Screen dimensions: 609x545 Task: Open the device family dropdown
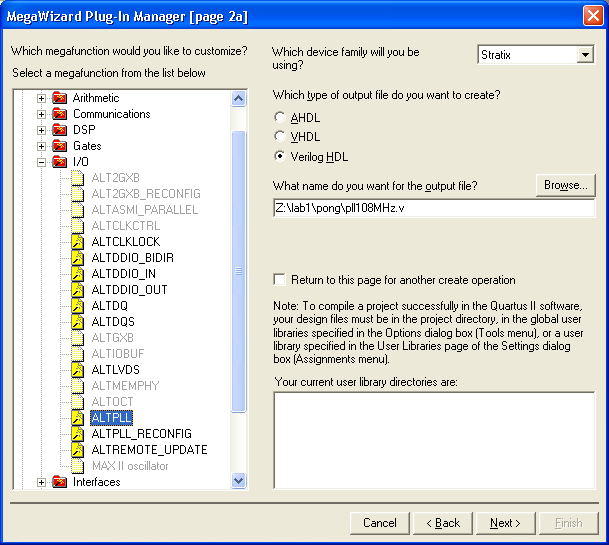pyautogui.click(x=585, y=55)
